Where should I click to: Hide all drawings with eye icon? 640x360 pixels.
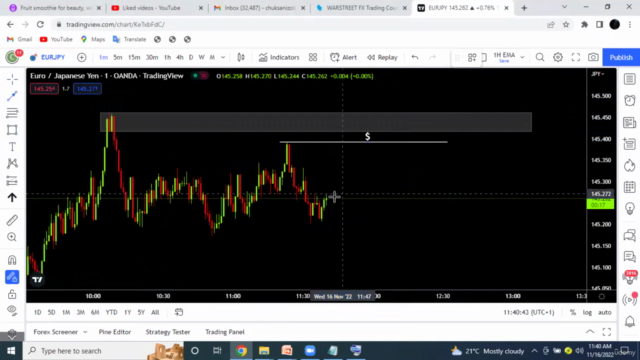tap(12, 310)
